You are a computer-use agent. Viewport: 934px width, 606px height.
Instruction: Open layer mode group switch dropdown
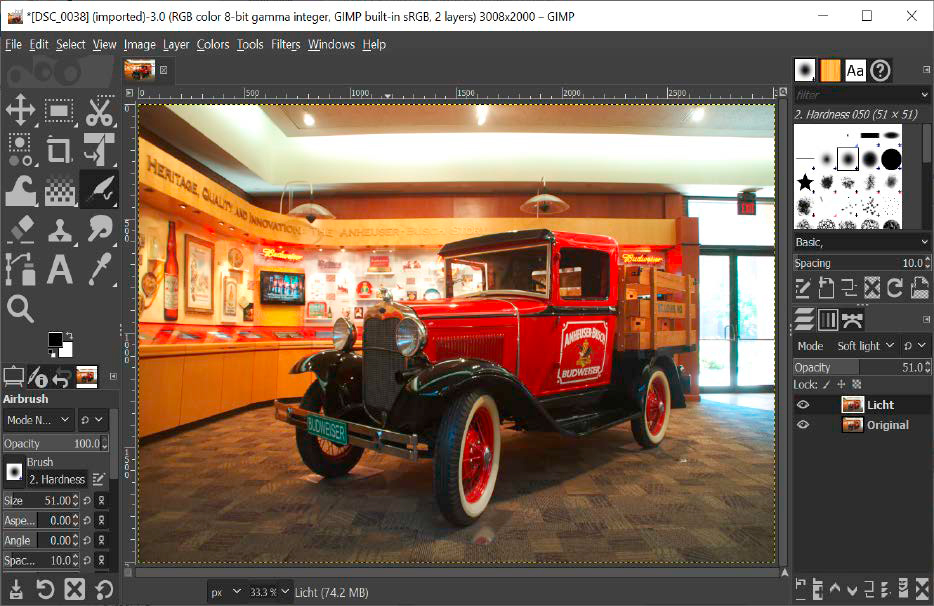coord(915,346)
